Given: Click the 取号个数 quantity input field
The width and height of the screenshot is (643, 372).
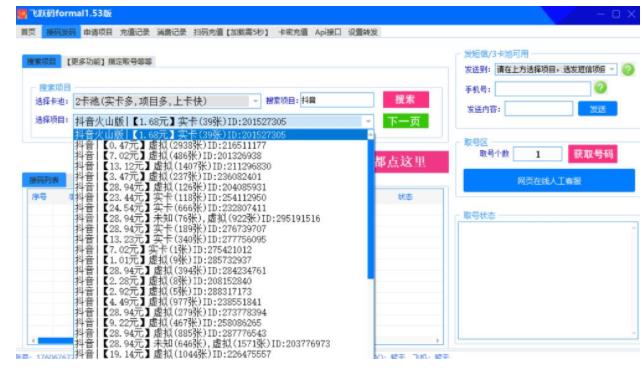Looking at the screenshot, I should (538, 154).
